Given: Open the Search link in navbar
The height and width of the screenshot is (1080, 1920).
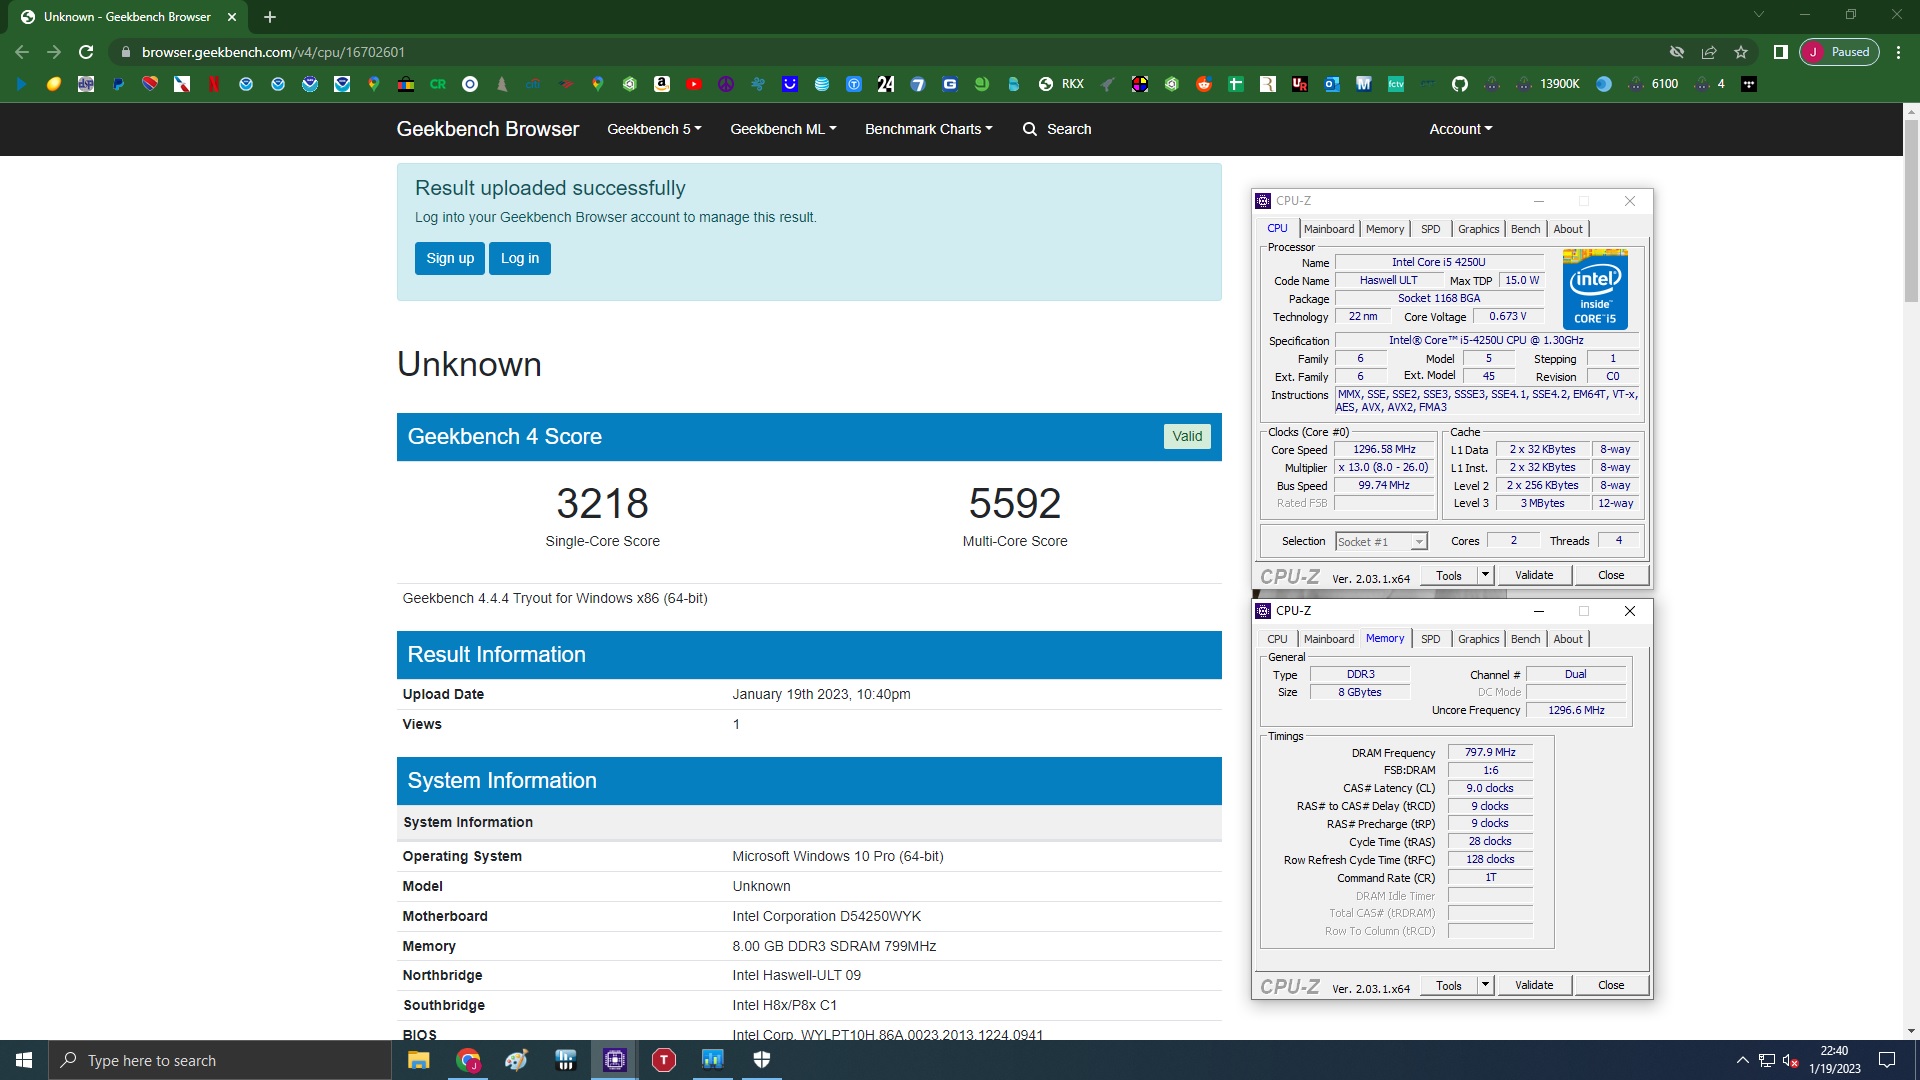Looking at the screenshot, I should [x=1057, y=129].
